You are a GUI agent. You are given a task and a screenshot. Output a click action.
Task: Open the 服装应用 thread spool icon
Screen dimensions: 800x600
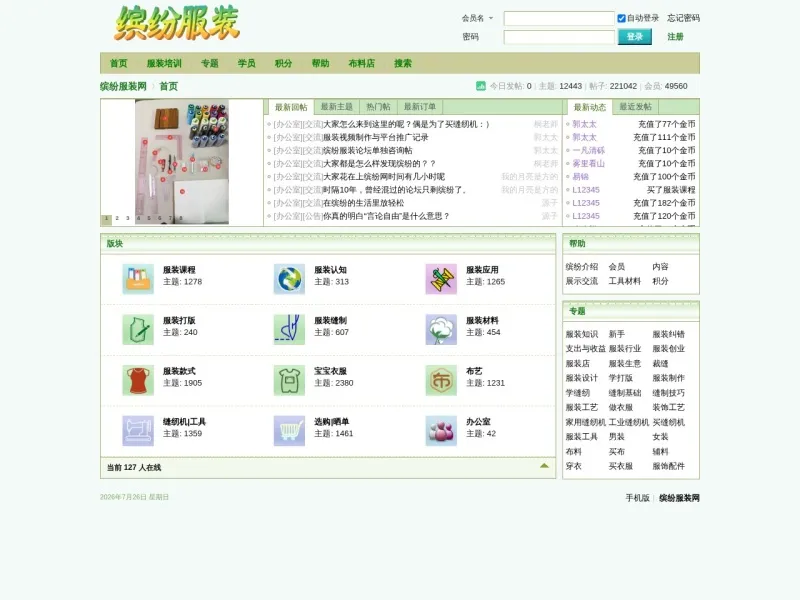click(441, 279)
